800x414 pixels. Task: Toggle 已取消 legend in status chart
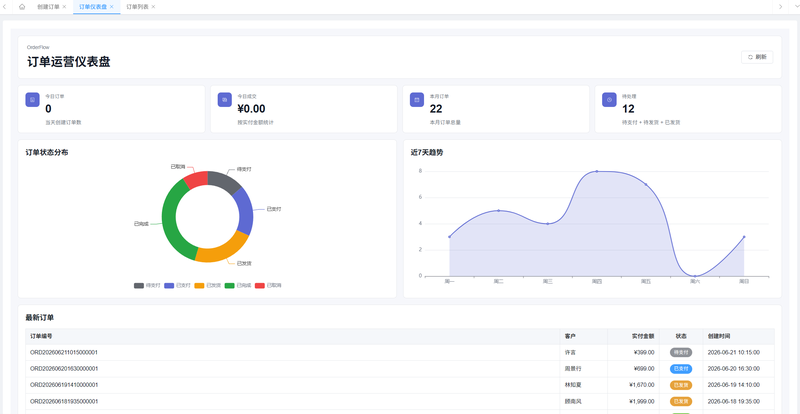[268, 285]
